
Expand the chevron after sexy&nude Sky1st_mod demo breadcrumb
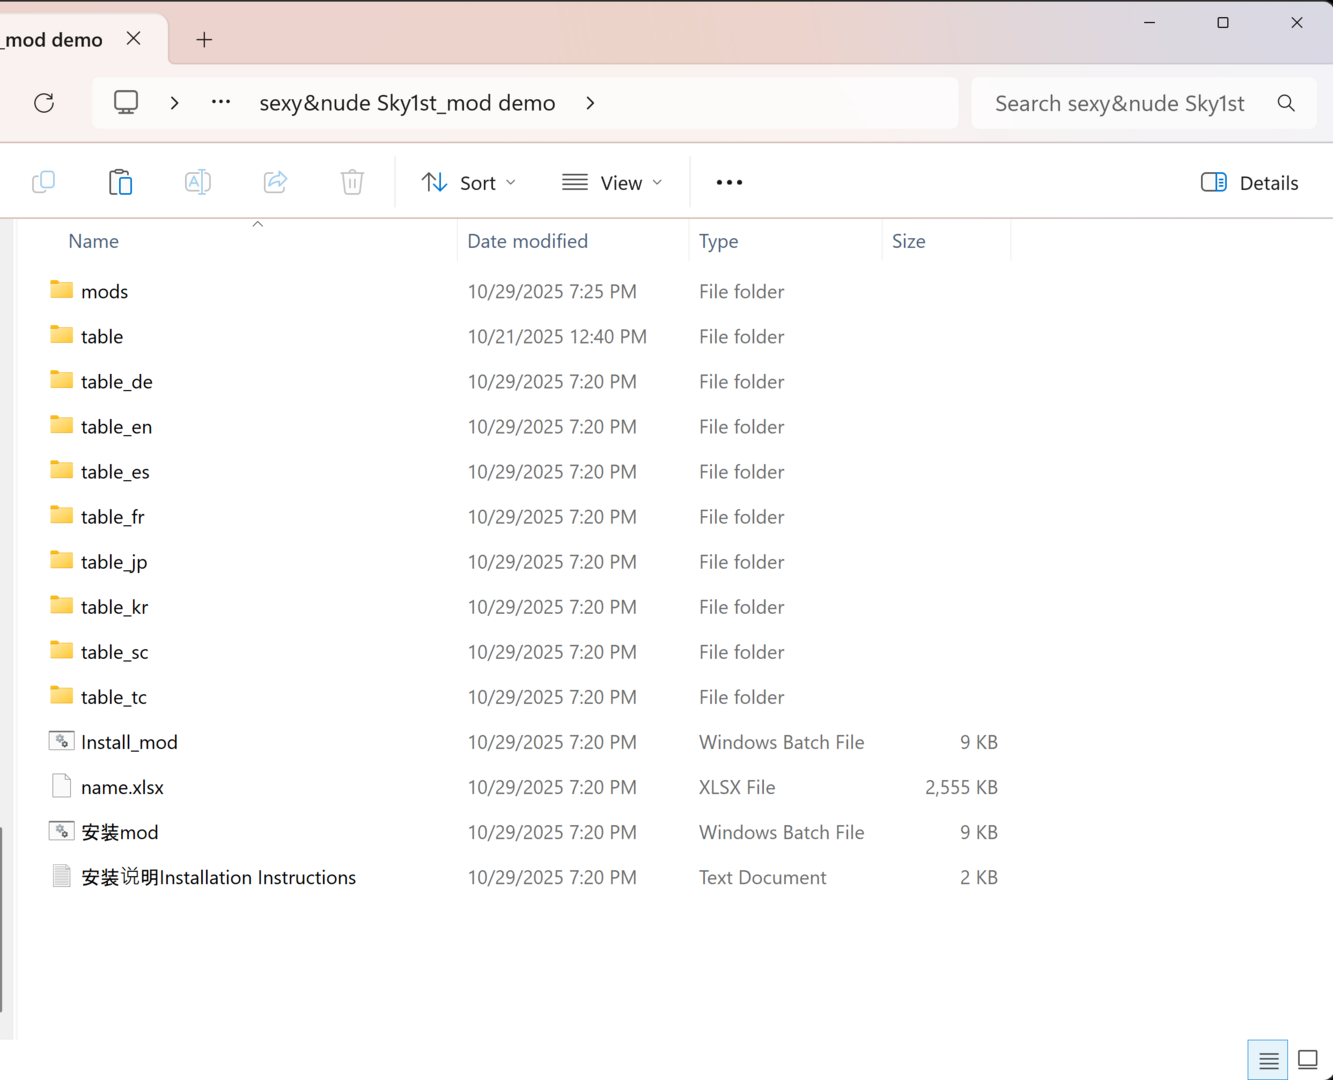[590, 103]
